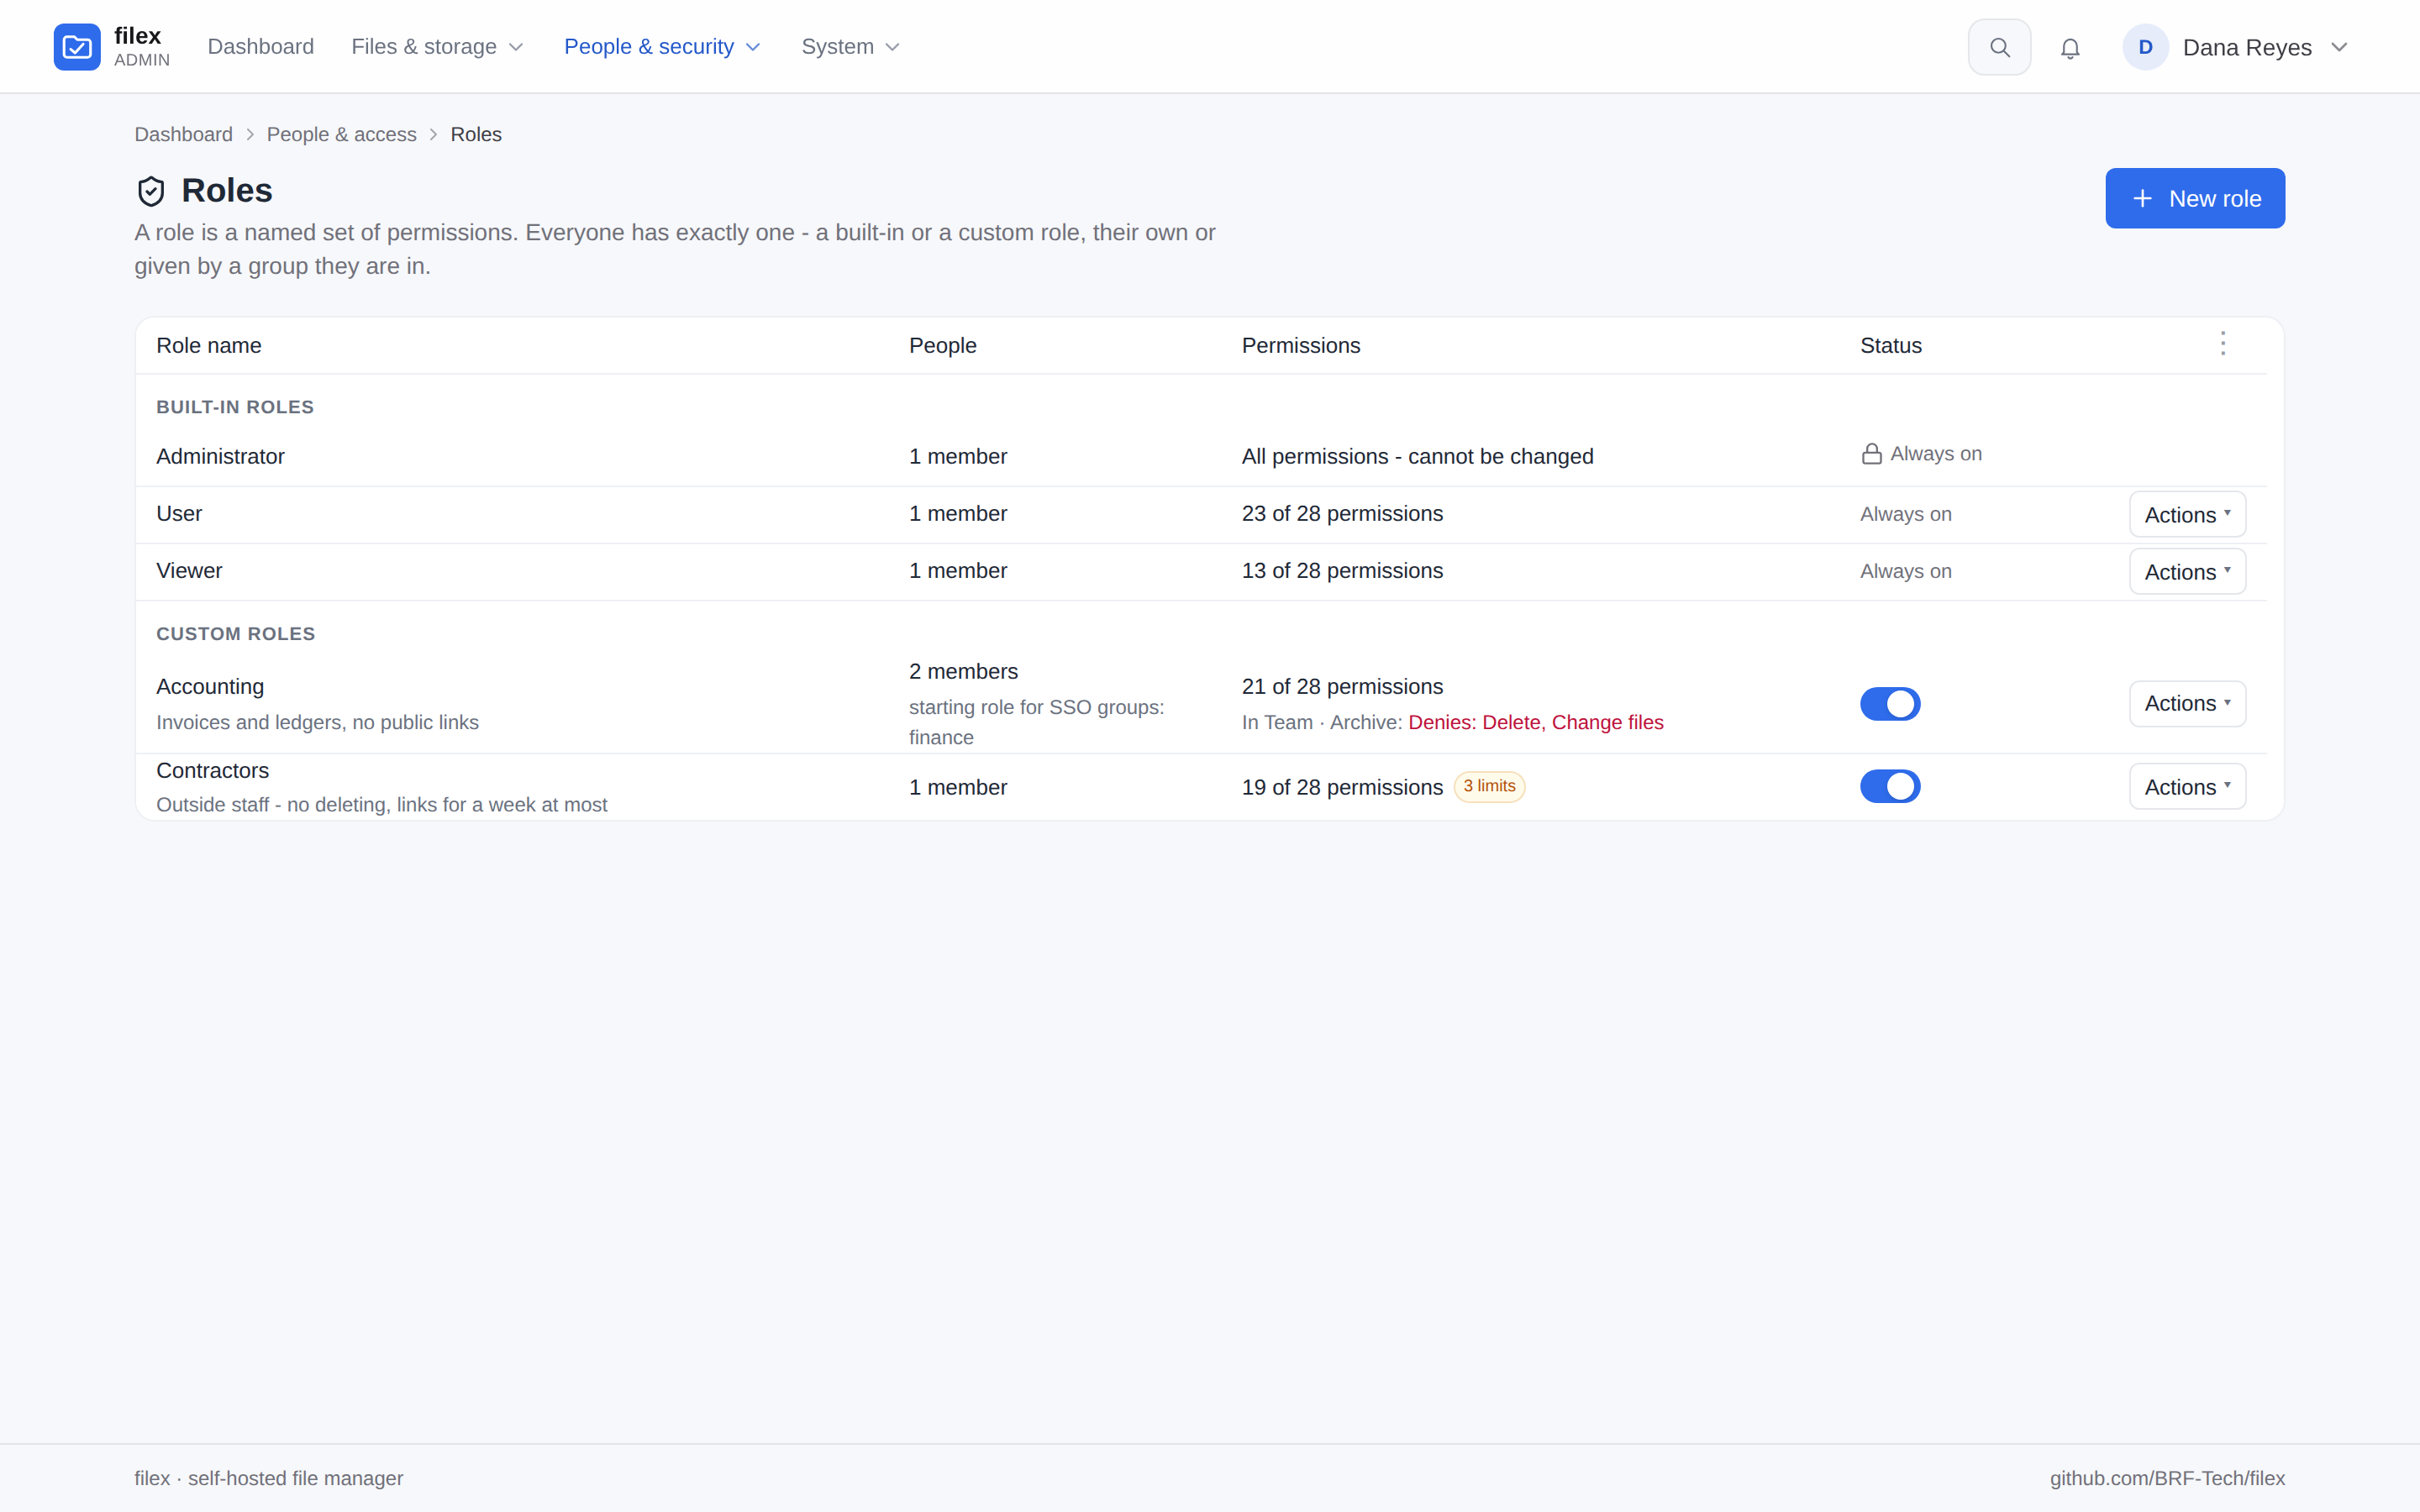Viewport: 2420px width, 1512px height.
Task: Go to People & access breadcrumb
Action: pyautogui.click(x=342, y=134)
